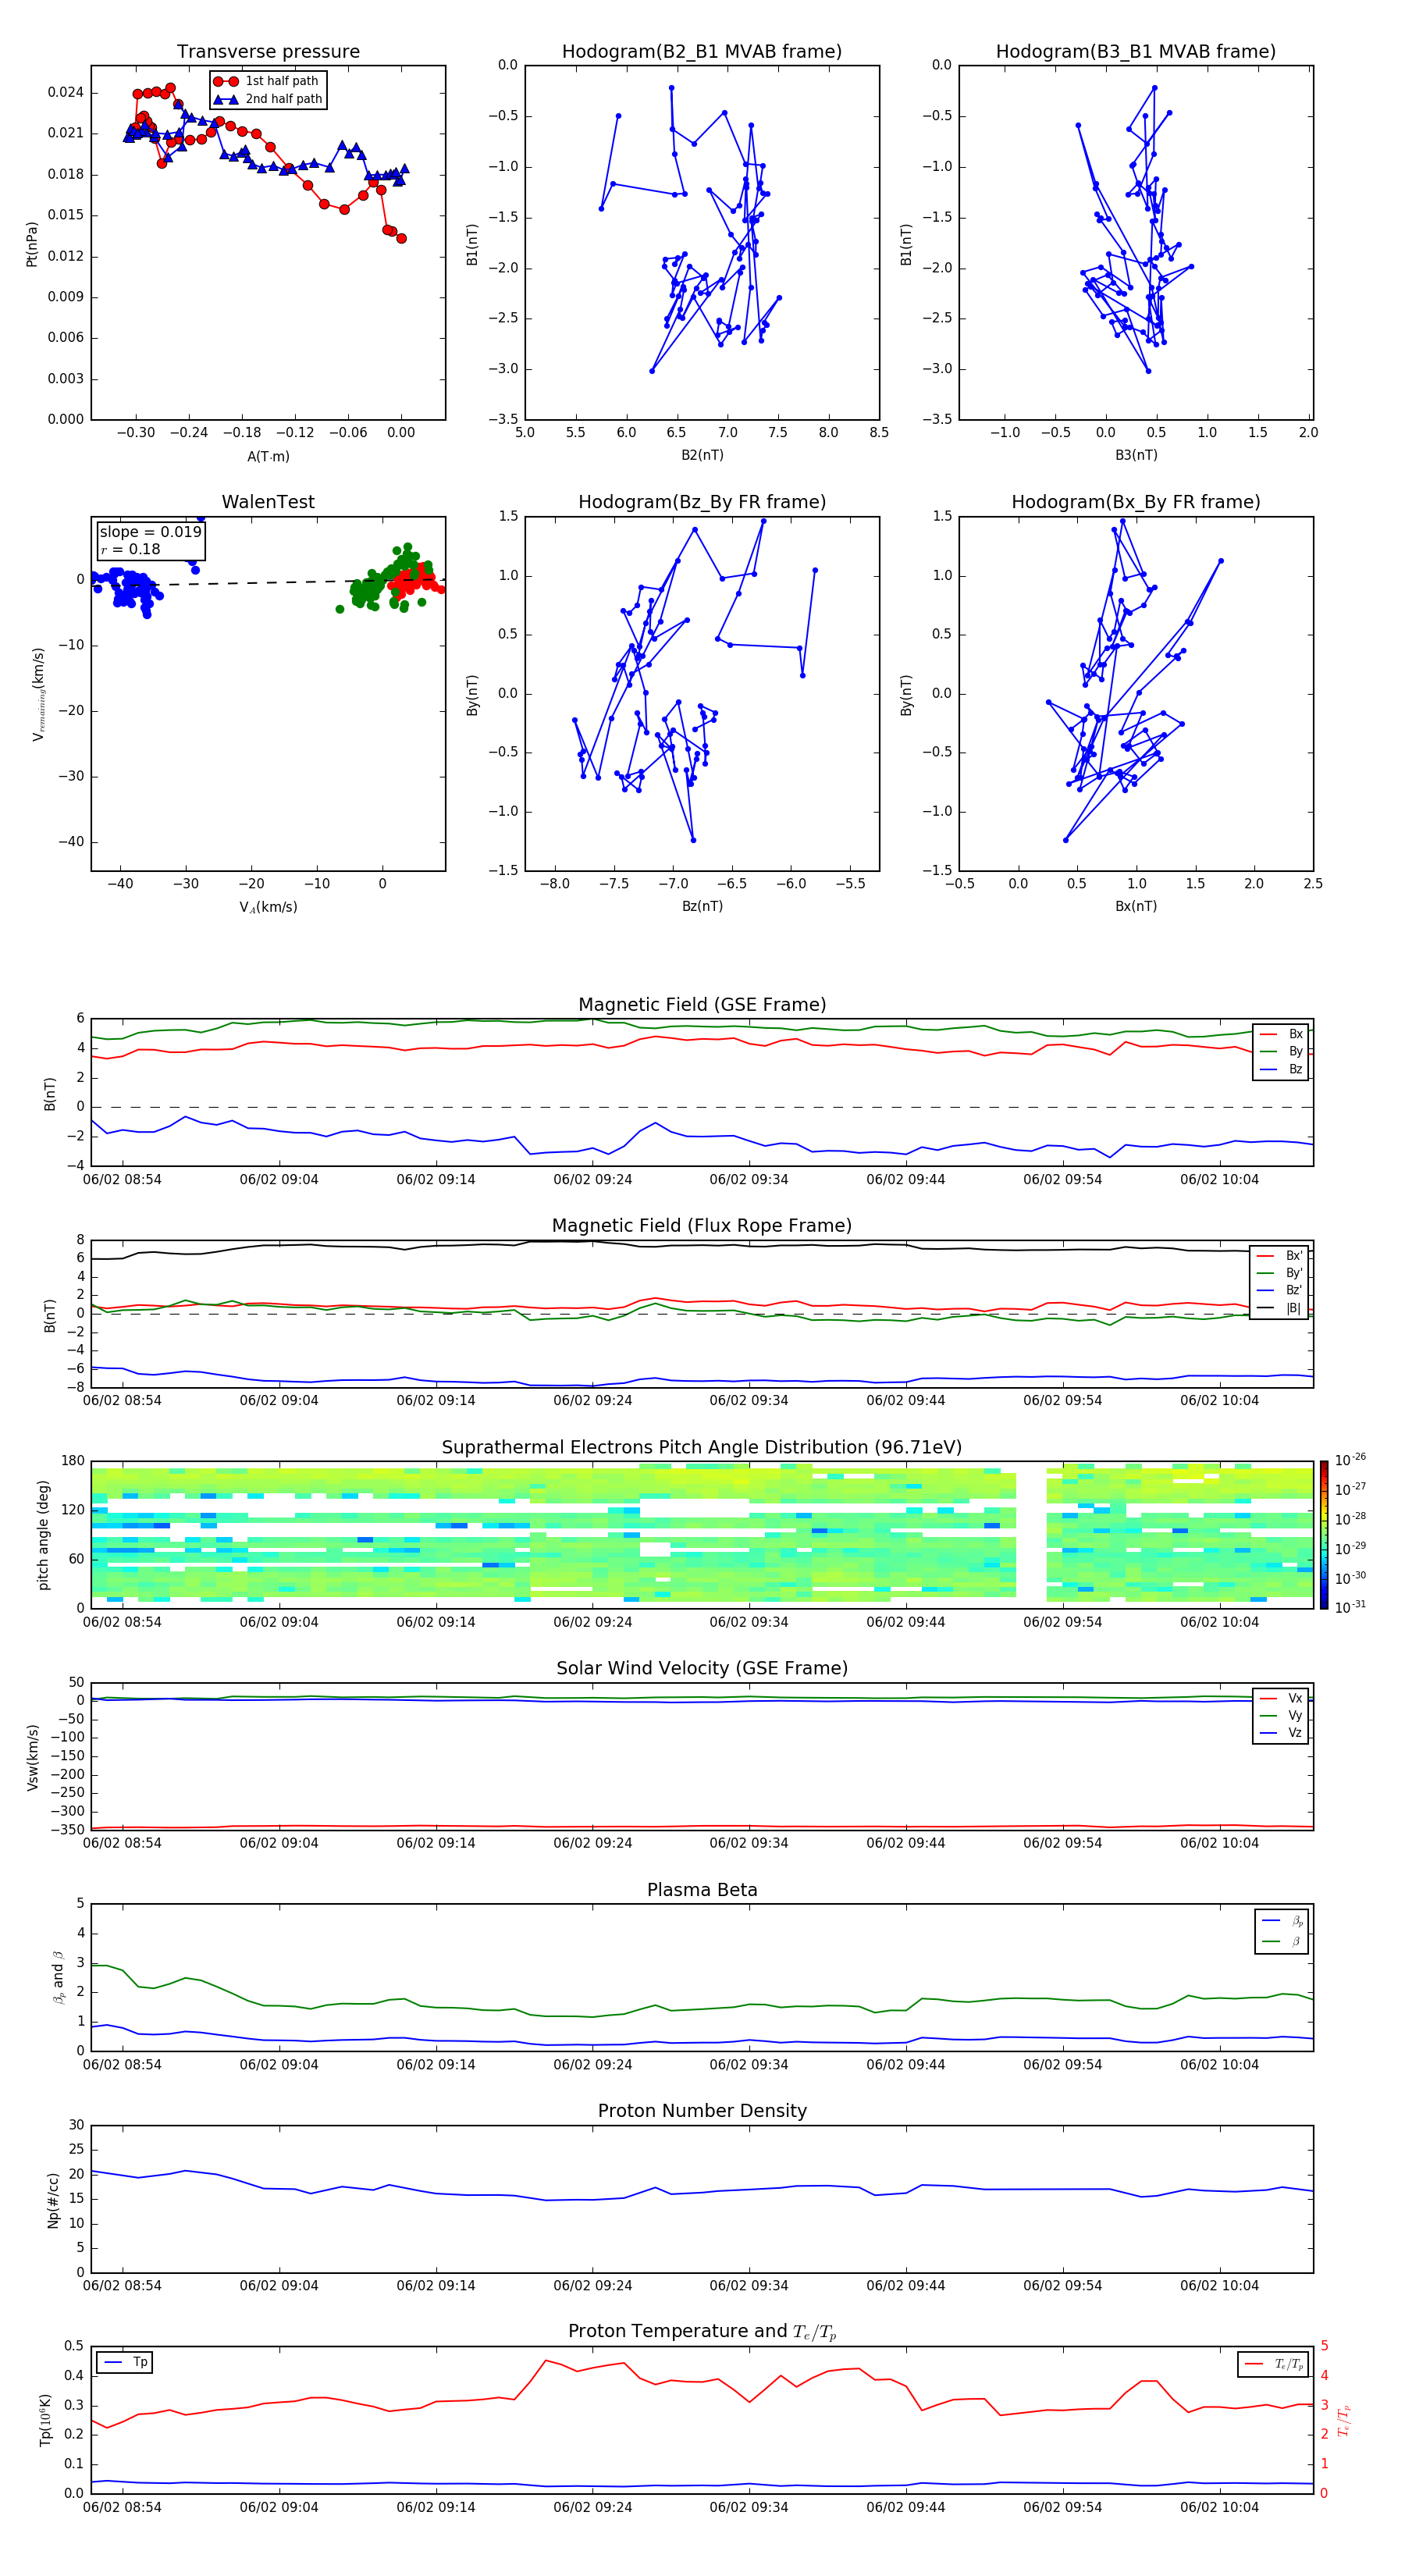Viewport: 1405px width, 2576px height.
Task: Click 'Magnetic Field (GSE Frame)' title
Action: (x=702, y=1005)
